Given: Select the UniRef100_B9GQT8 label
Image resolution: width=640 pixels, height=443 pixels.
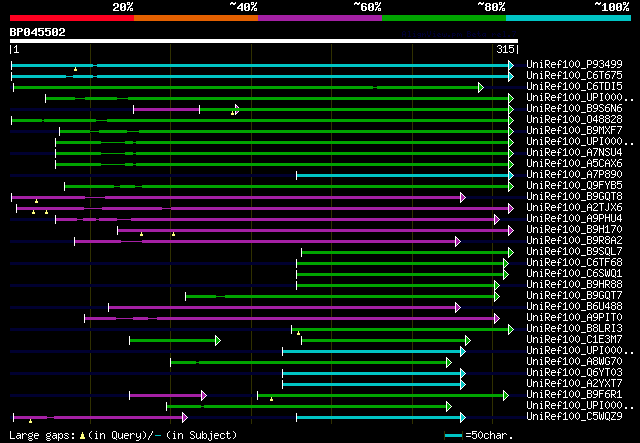Looking at the screenshot, I should 574,196.
